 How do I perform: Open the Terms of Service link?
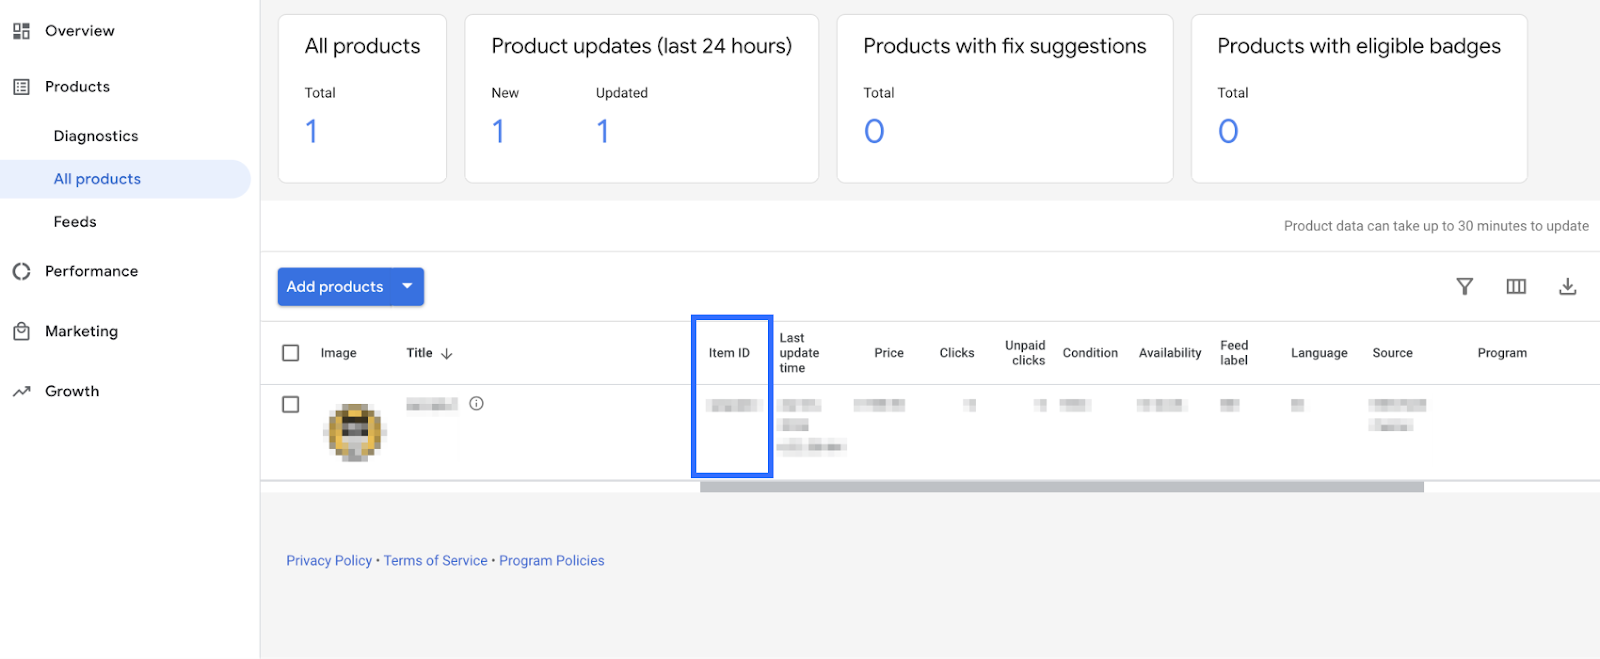pos(436,561)
